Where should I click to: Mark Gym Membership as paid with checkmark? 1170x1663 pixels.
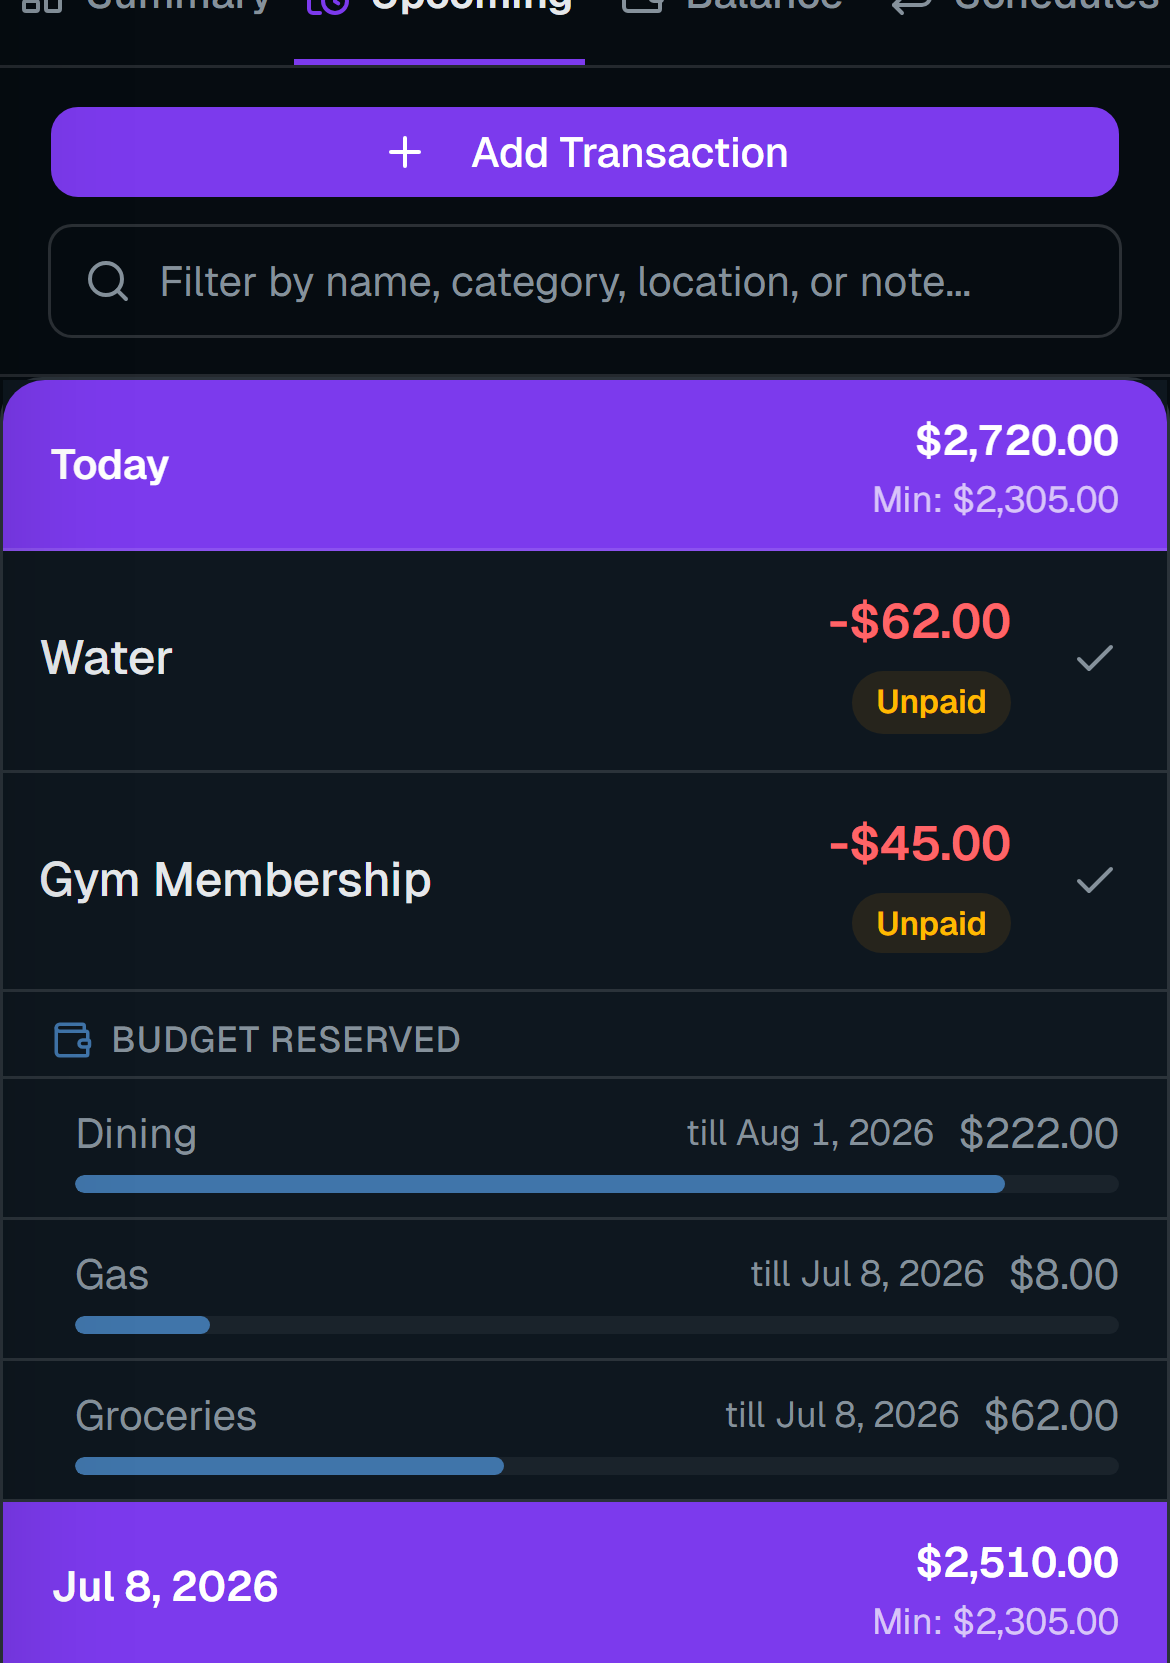(x=1094, y=880)
